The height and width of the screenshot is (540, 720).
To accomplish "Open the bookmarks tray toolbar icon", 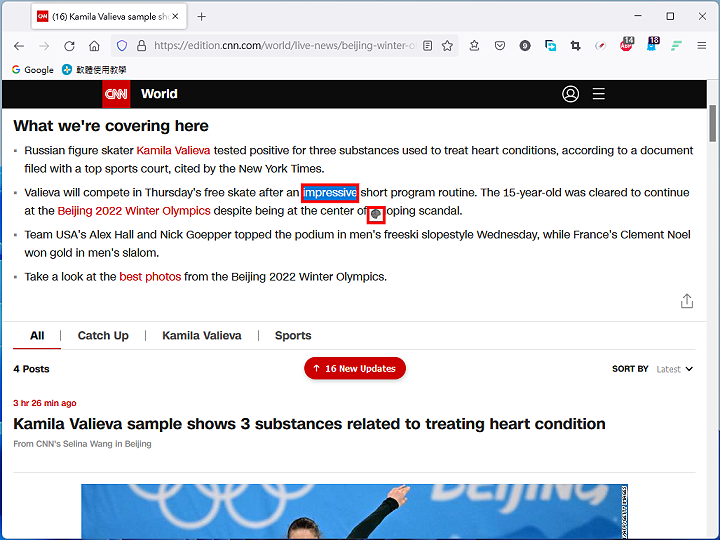I will (x=474, y=45).
